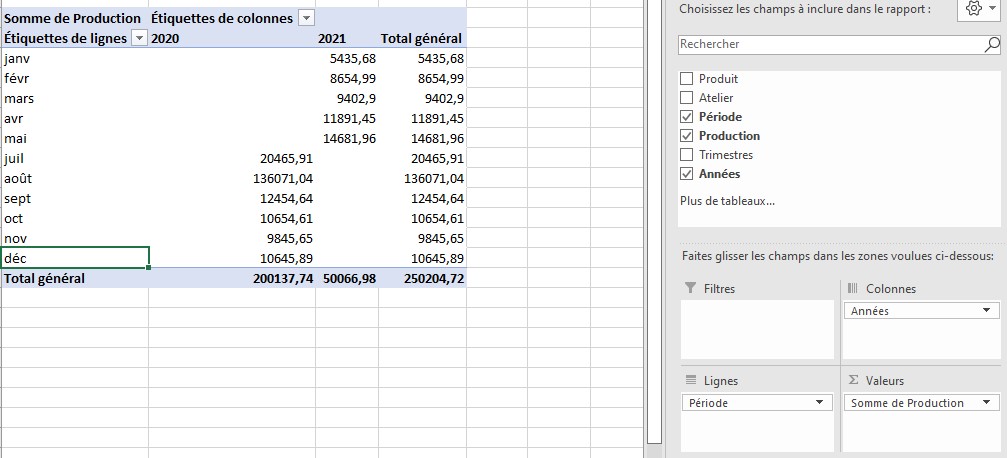The width and height of the screenshot is (1007, 458).
Task: Expand the Années dropdown in Colonnes zone
Action: [x=986, y=311]
